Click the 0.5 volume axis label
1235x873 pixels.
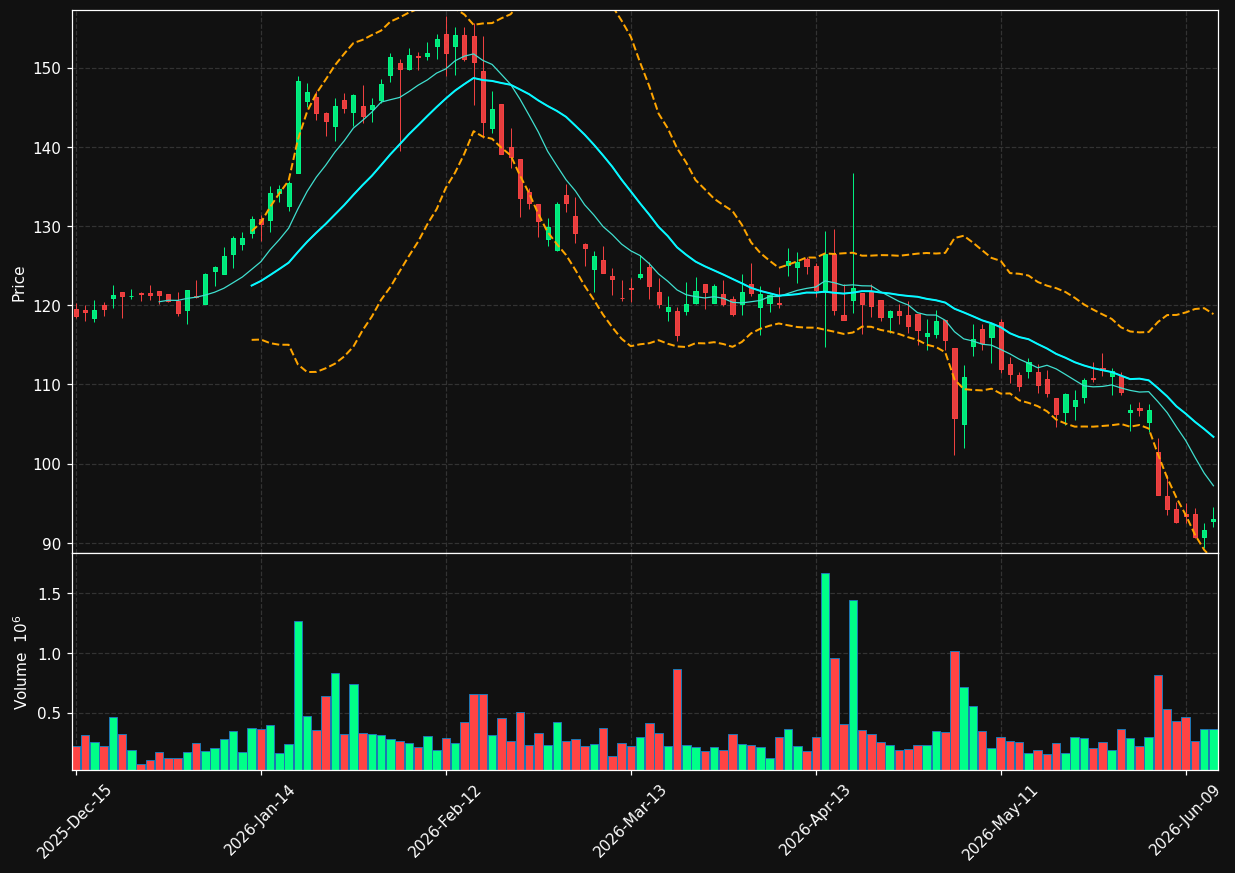(x=52, y=713)
